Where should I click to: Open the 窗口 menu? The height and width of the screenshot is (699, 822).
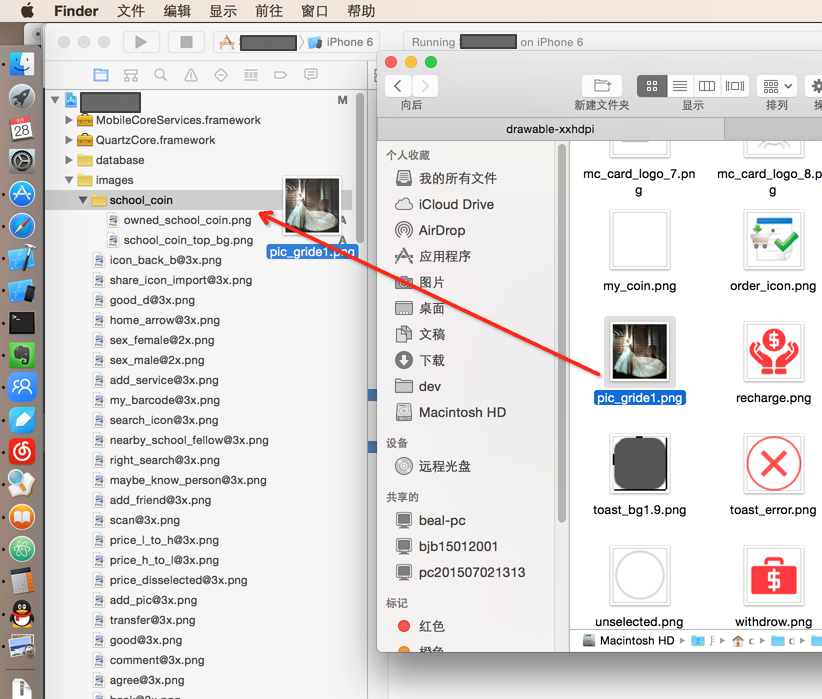click(x=315, y=10)
